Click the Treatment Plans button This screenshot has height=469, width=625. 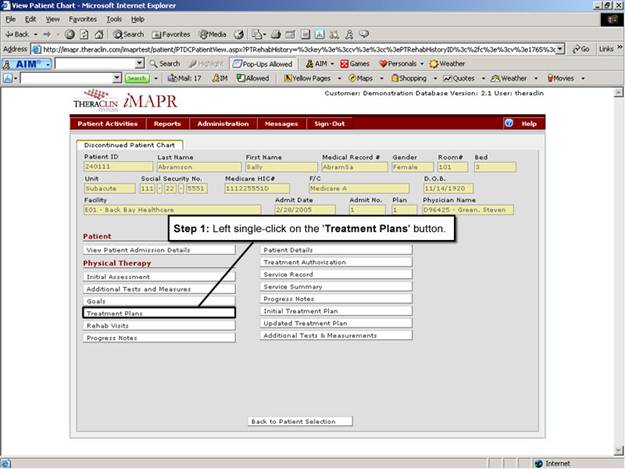point(158,313)
